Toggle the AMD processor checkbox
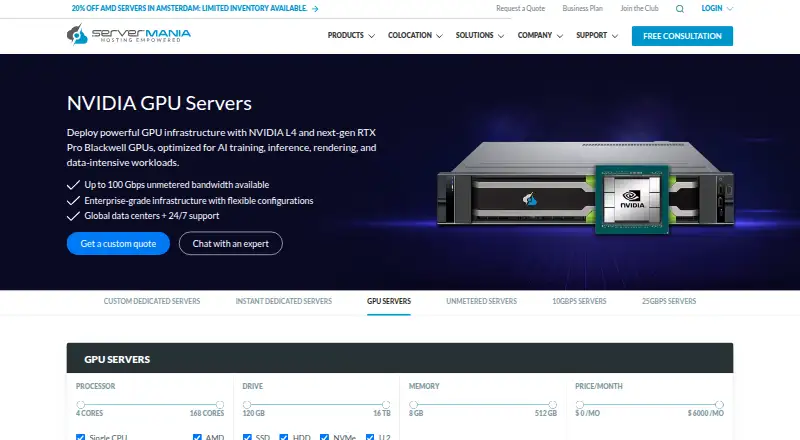The width and height of the screenshot is (800, 440). 197,437
